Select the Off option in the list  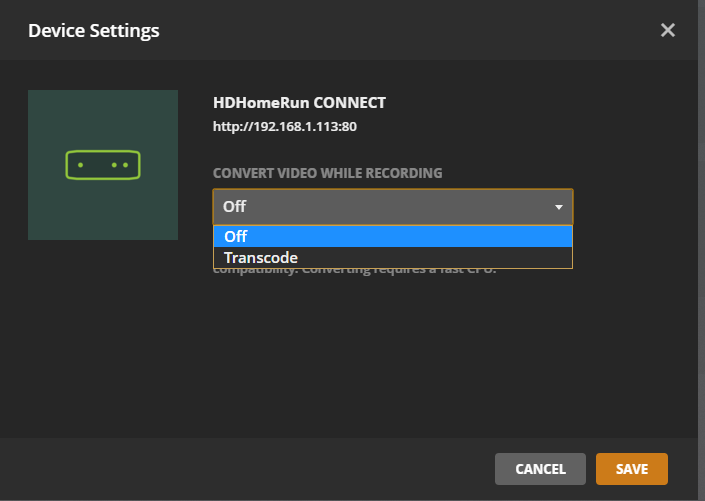click(x=393, y=236)
